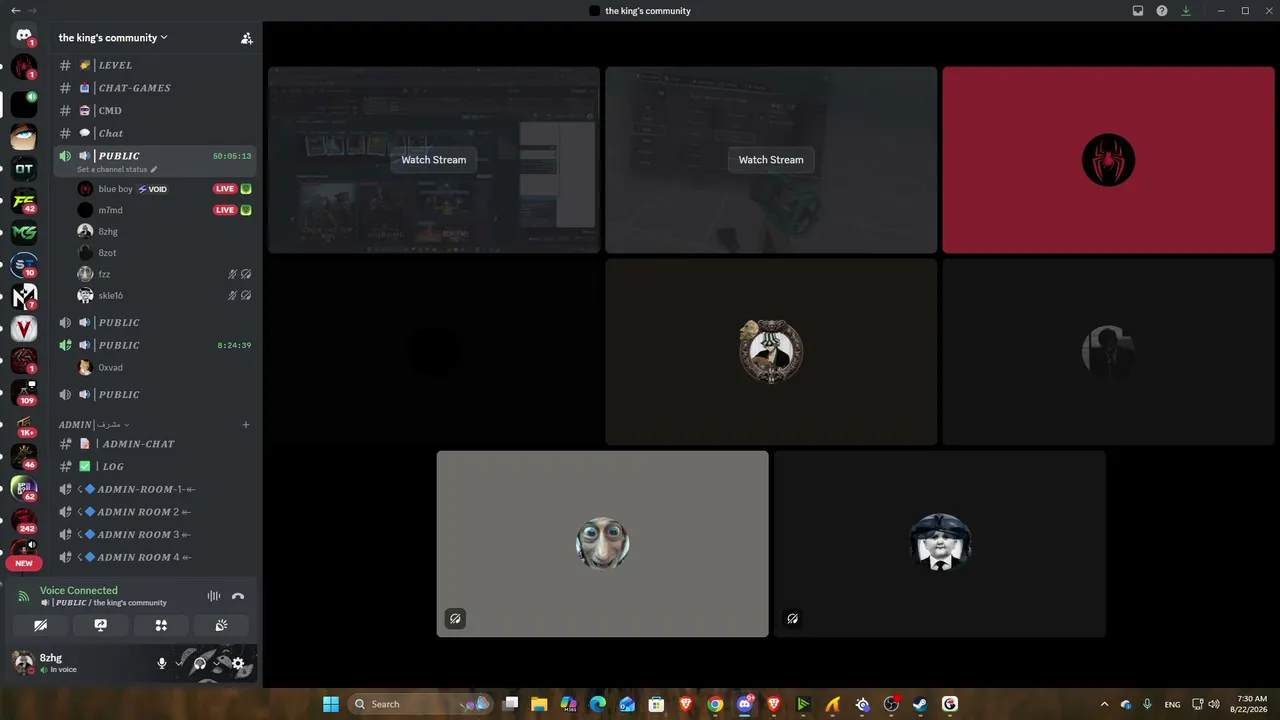Open the CMD text channel

(155, 111)
